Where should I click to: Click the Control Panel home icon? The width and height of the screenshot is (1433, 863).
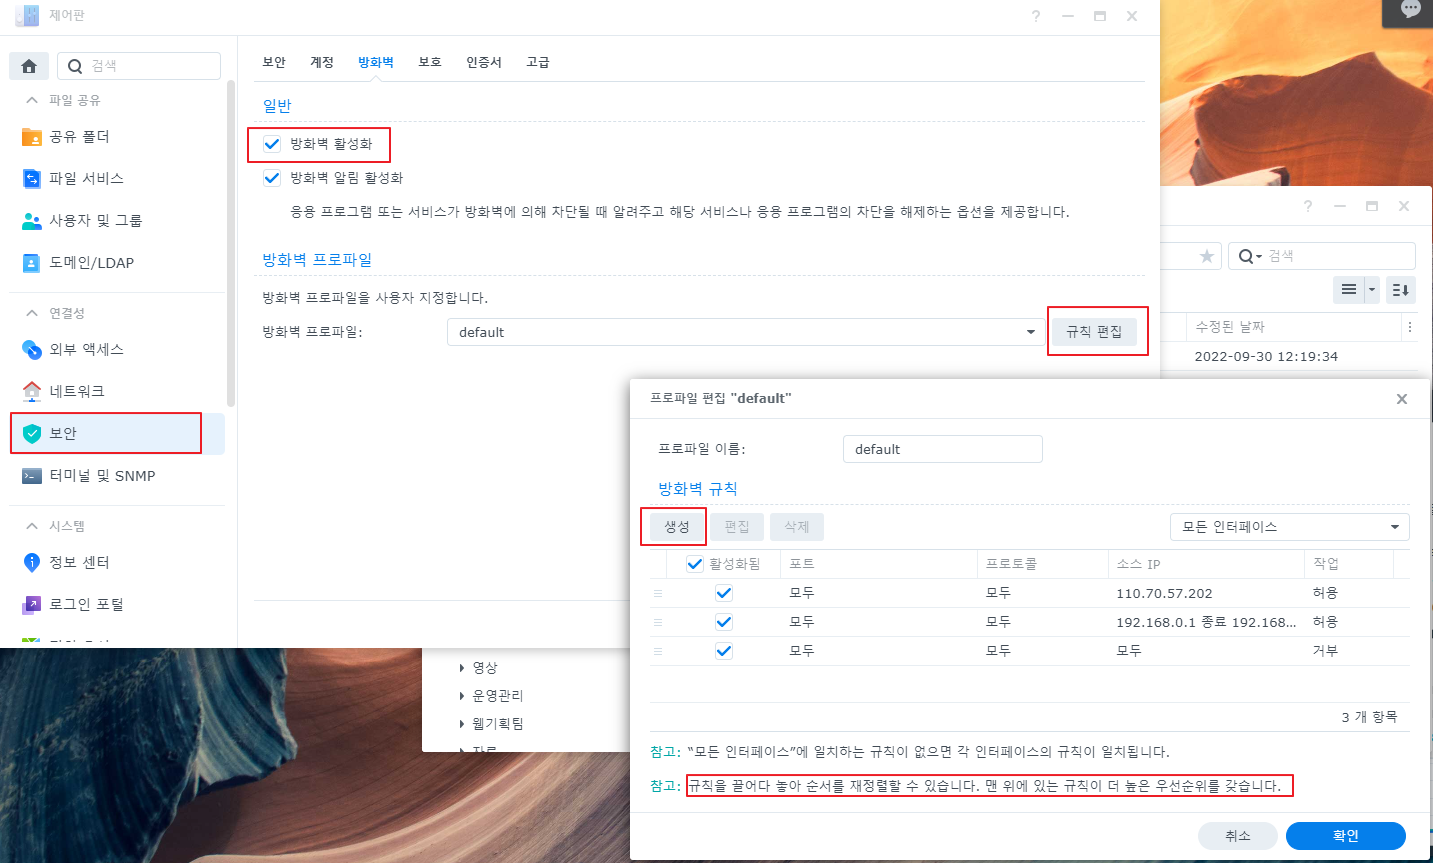pyautogui.click(x=29, y=66)
